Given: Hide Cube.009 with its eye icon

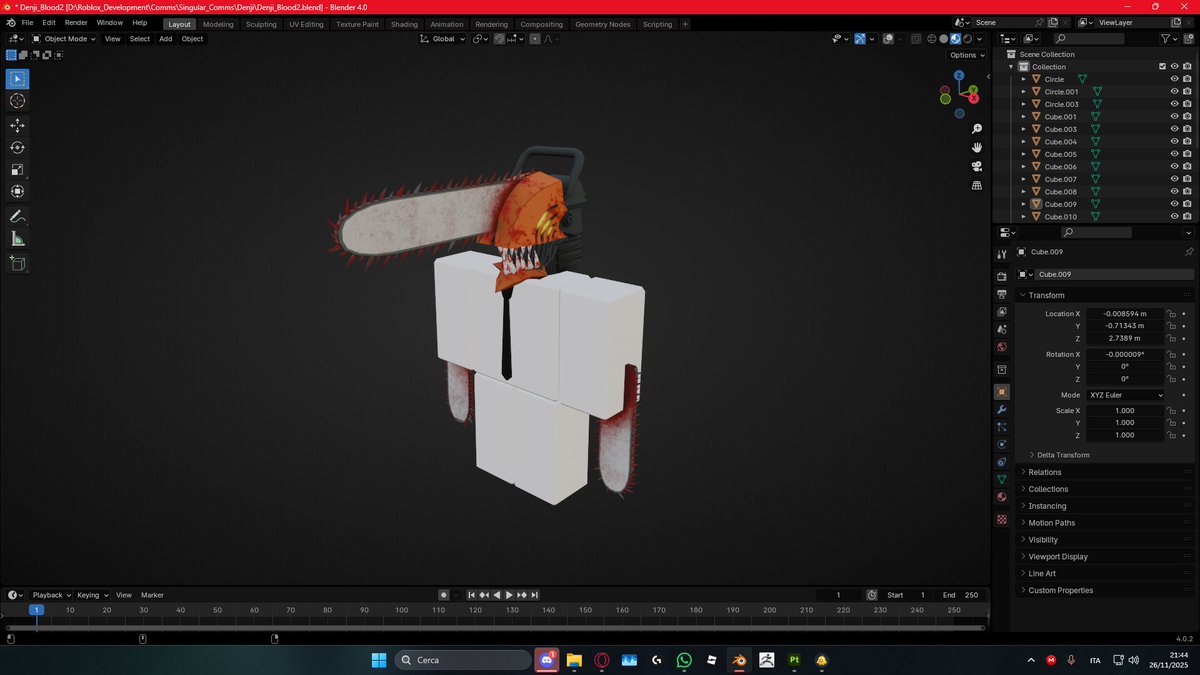Looking at the screenshot, I should pos(1175,204).
